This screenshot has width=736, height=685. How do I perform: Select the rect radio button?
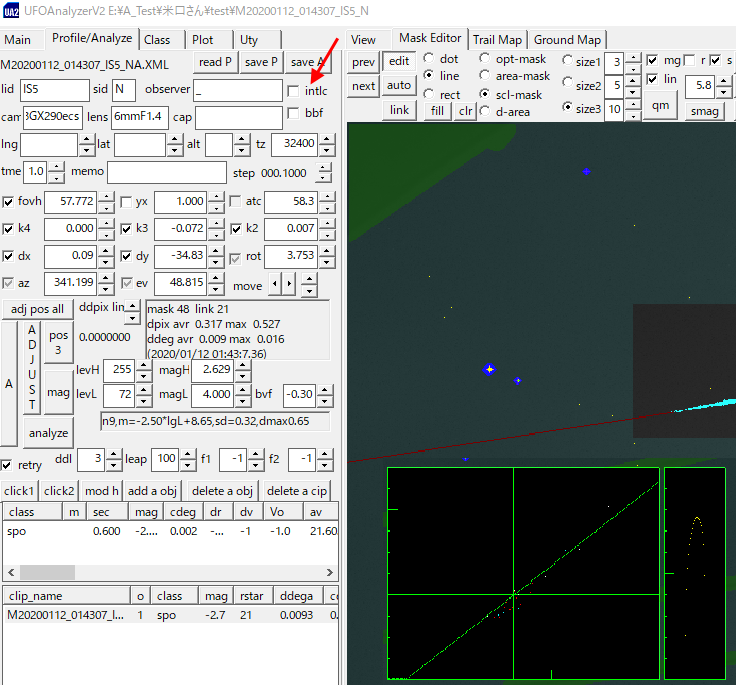tap(429, 95)
